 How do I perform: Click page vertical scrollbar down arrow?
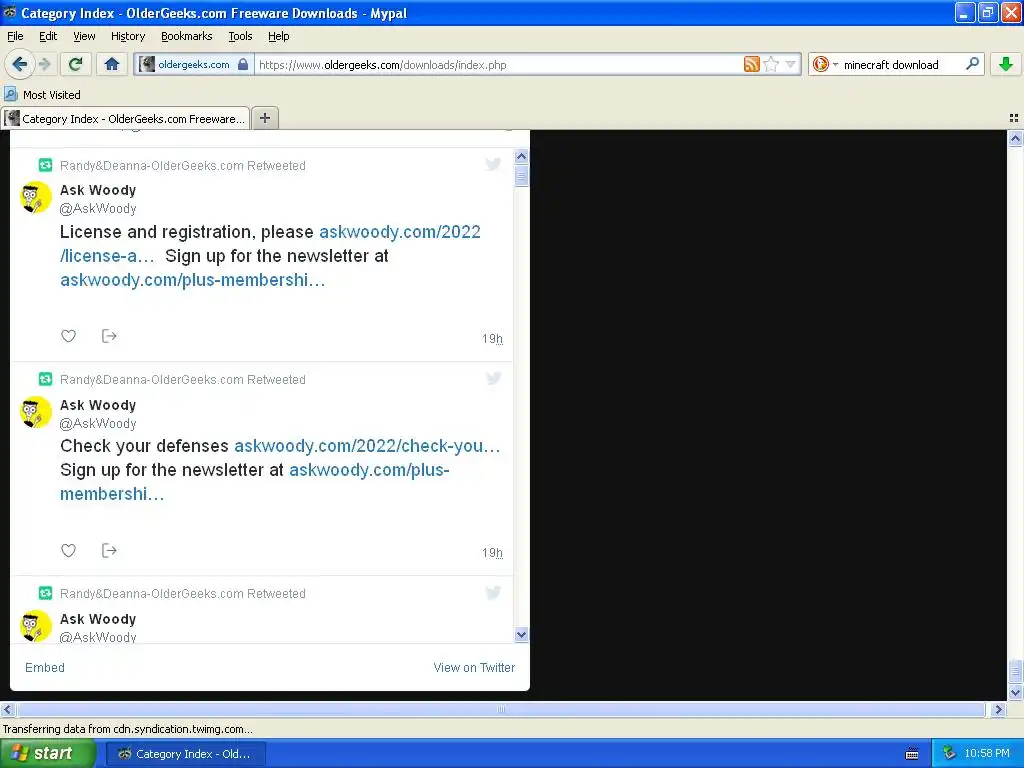pos(1015,692)
